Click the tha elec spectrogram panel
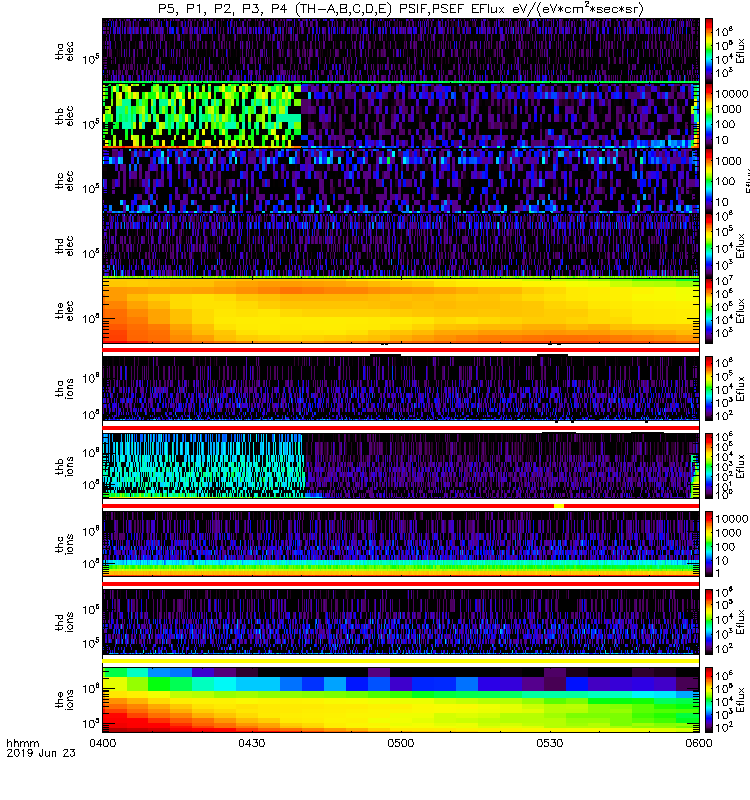Image resolution: width=750 pixels, height=800 pixels. click(401, 51)
